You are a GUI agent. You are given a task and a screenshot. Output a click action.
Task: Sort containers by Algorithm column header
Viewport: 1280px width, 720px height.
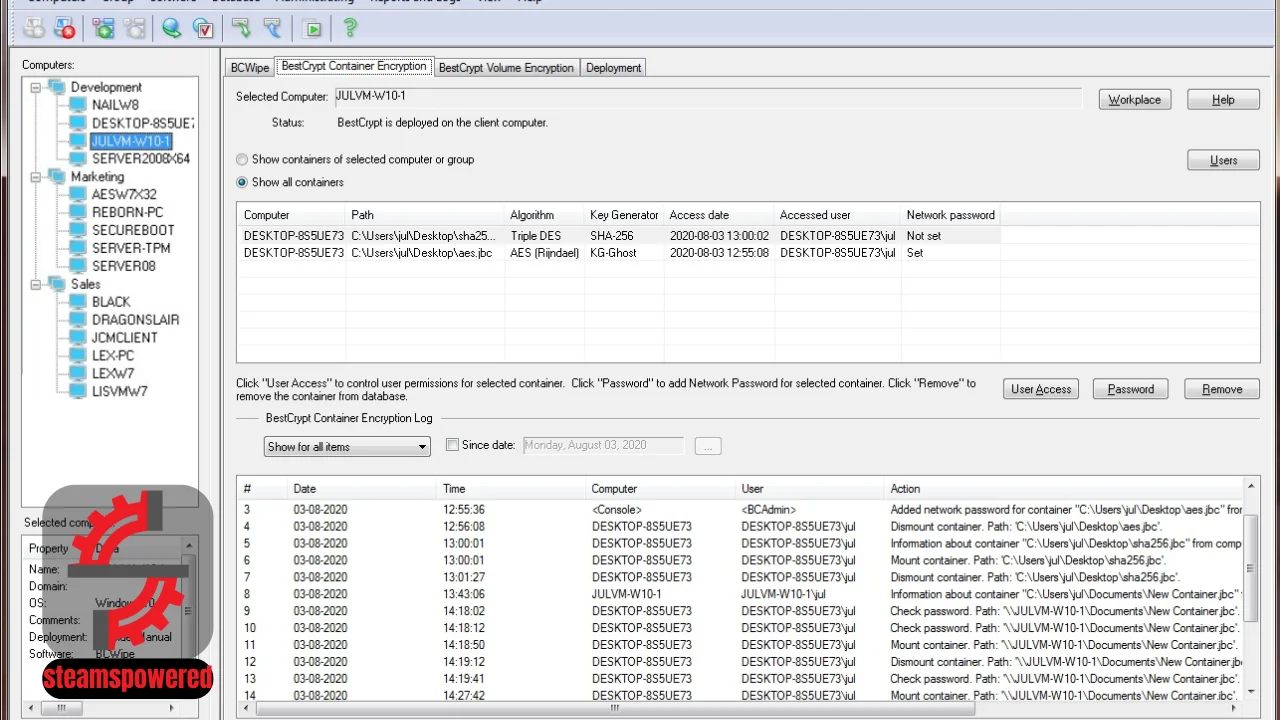click(x=544, y=215)
